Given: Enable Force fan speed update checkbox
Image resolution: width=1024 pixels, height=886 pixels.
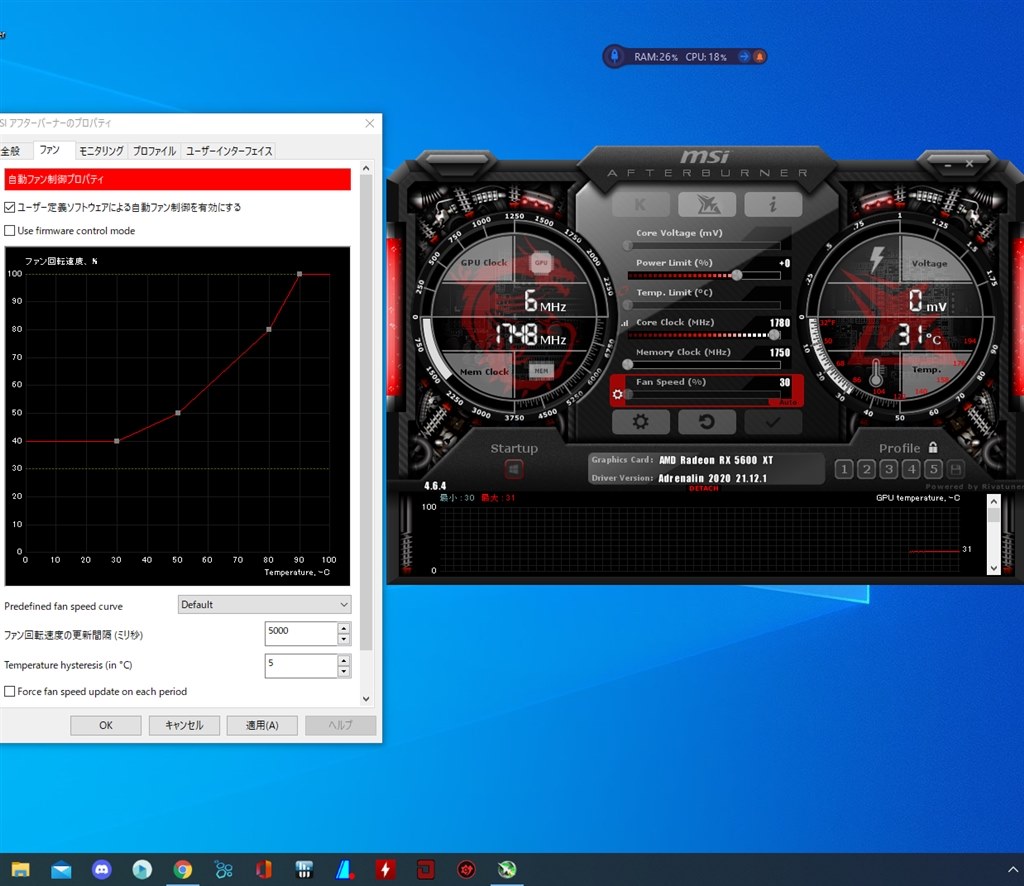Looking at the screenshot, I should pos(10,691).
